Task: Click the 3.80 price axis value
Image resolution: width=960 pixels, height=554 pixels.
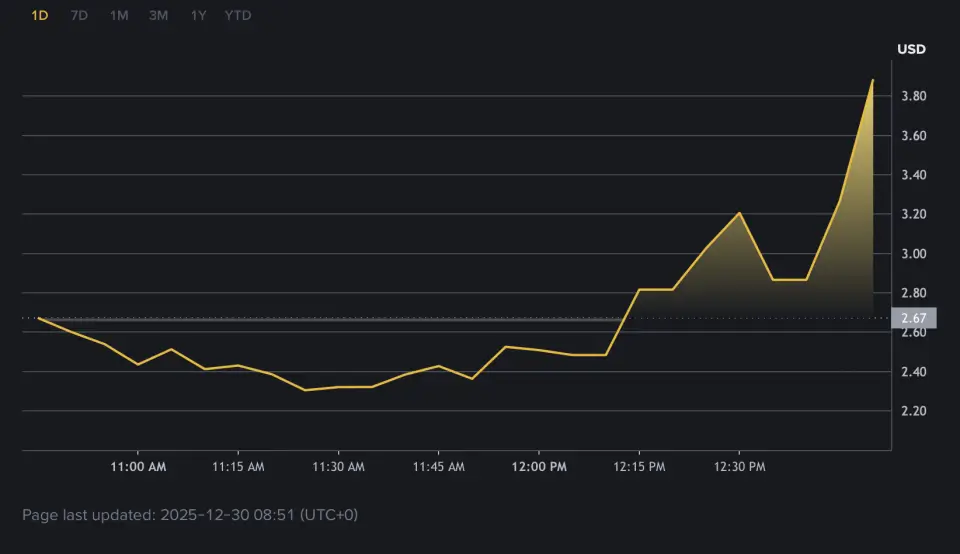Action: 913,96
